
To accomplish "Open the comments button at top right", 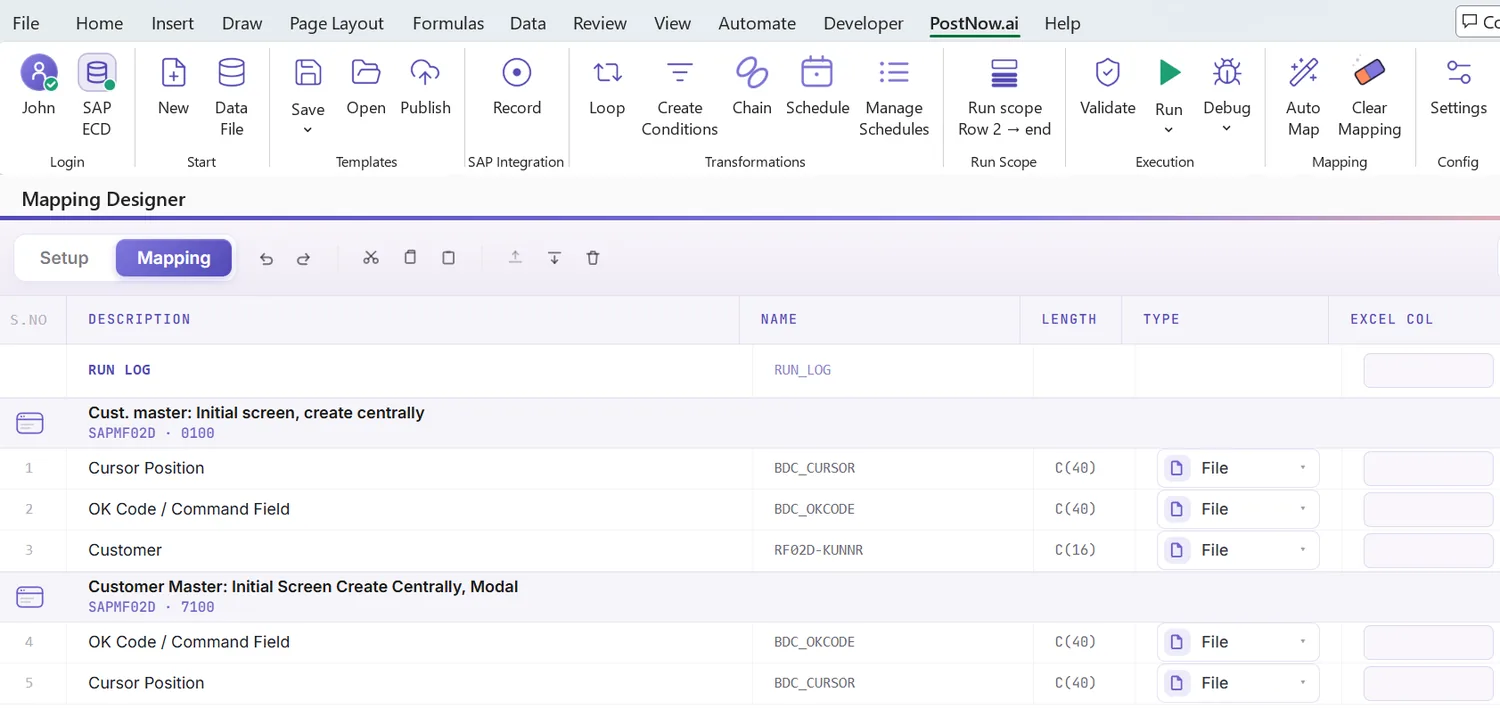I will pyautogui.click(x=1478, y=22).
